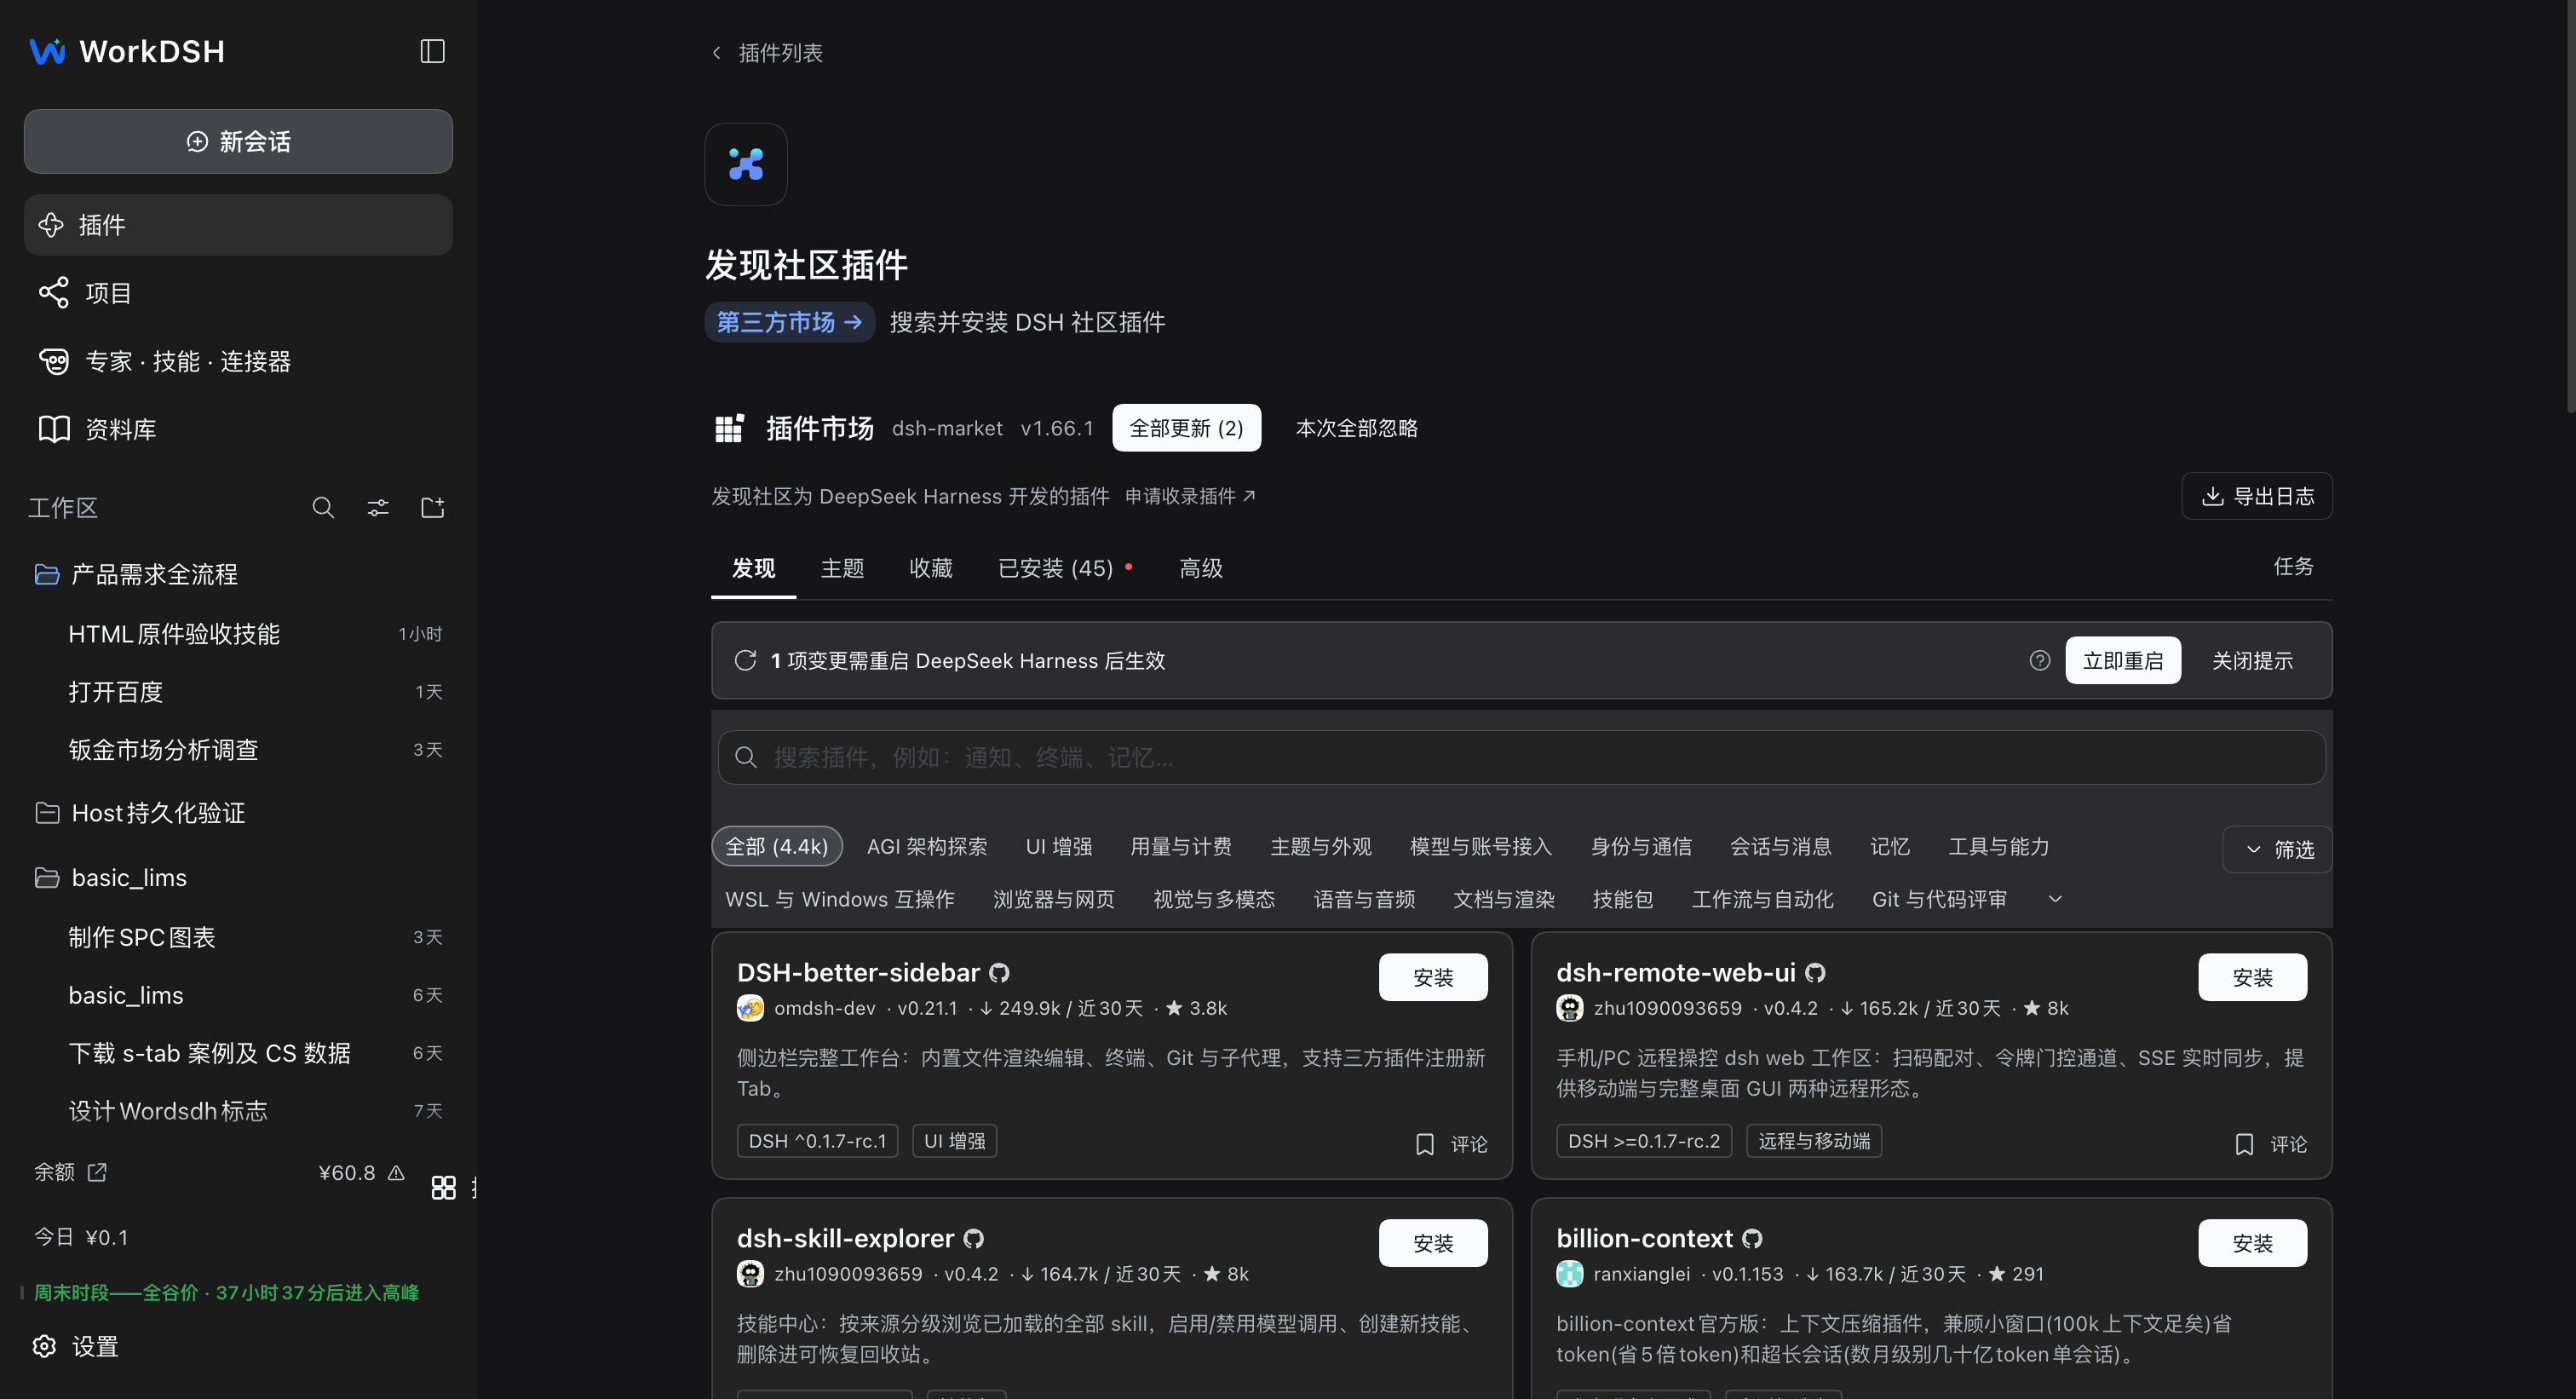This screenshot has height=1399, width=2576.
Task: Open 申请收录插件 link
Action: tap(1190, 496)
